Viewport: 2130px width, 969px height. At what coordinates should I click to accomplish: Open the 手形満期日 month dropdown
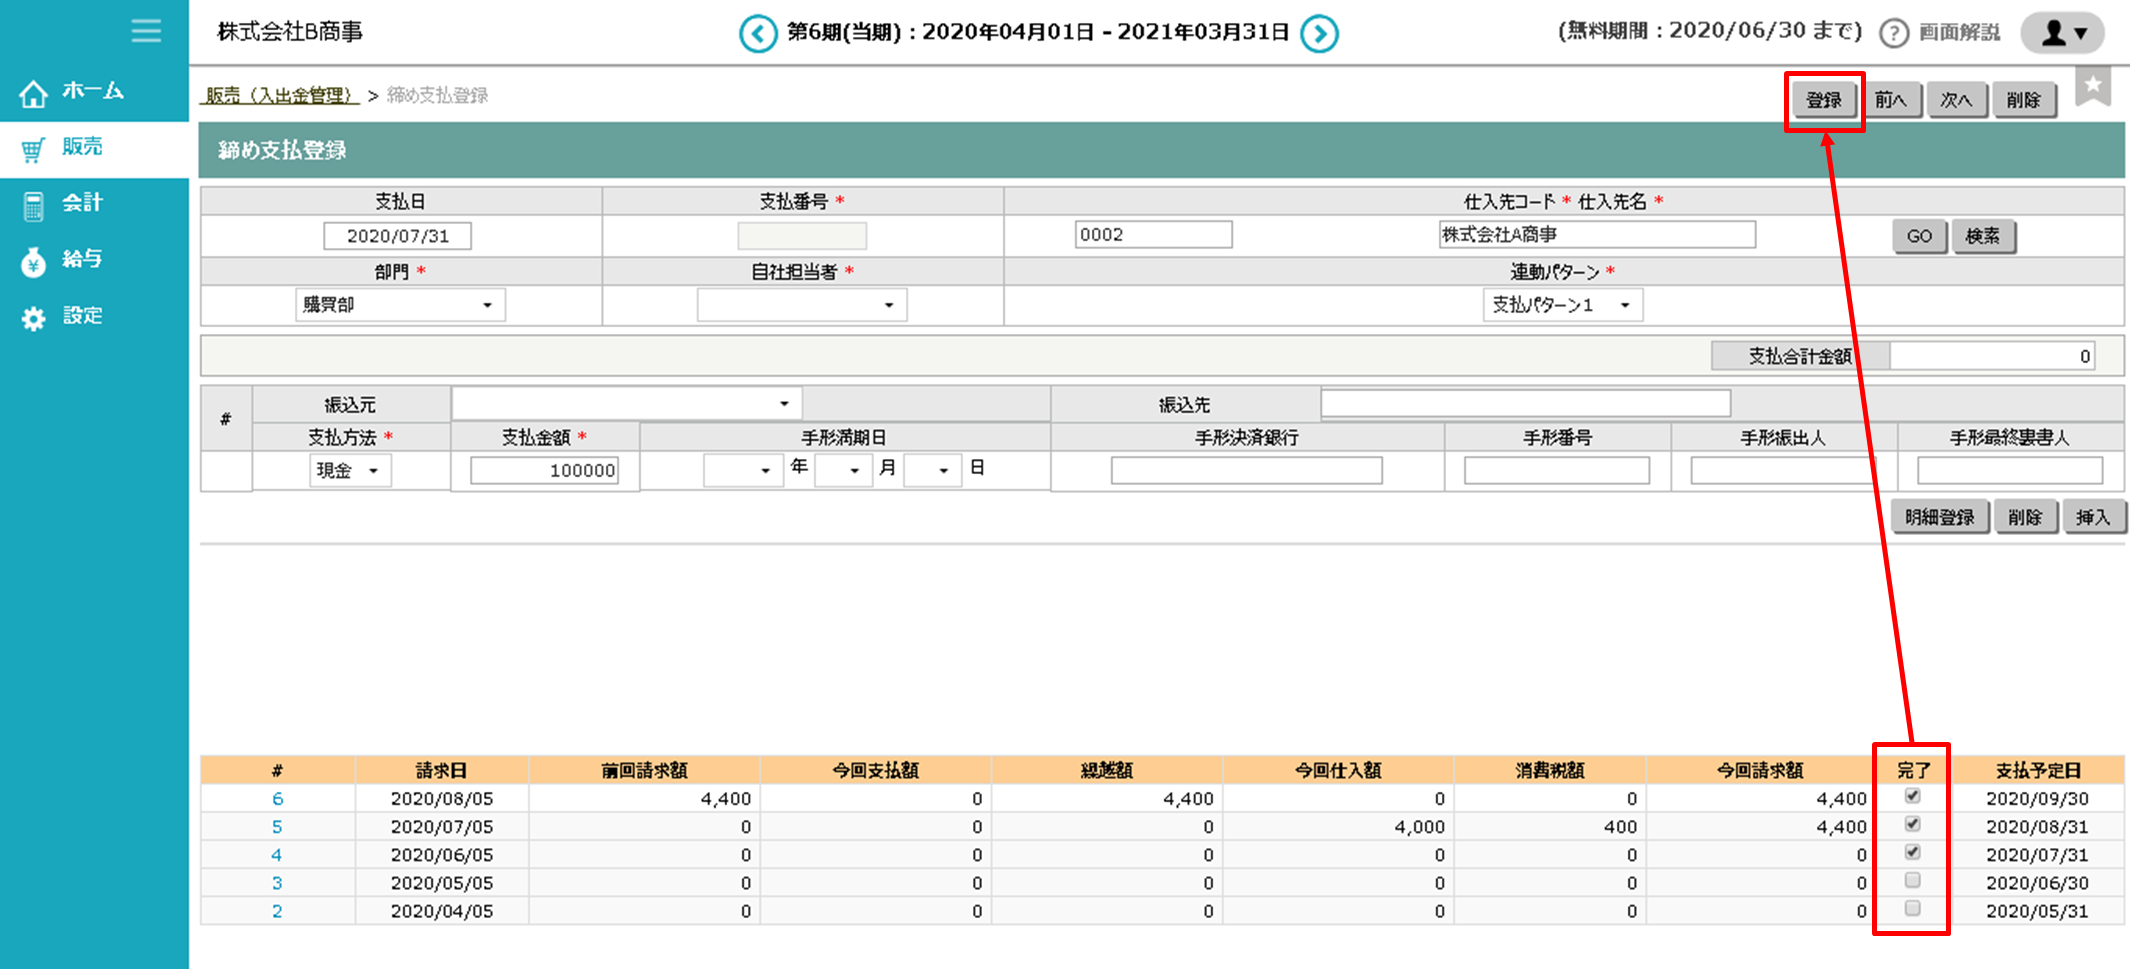pos(843,470)
